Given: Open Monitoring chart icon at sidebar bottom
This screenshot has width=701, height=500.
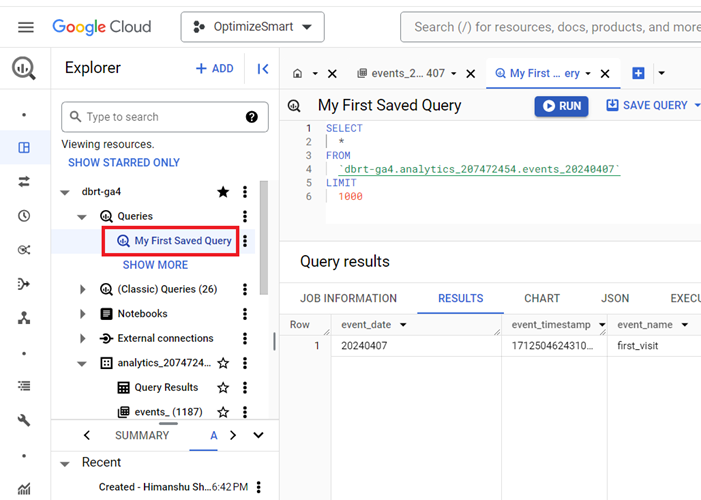Looking at the screenshot, I should [x=24, y=488].
